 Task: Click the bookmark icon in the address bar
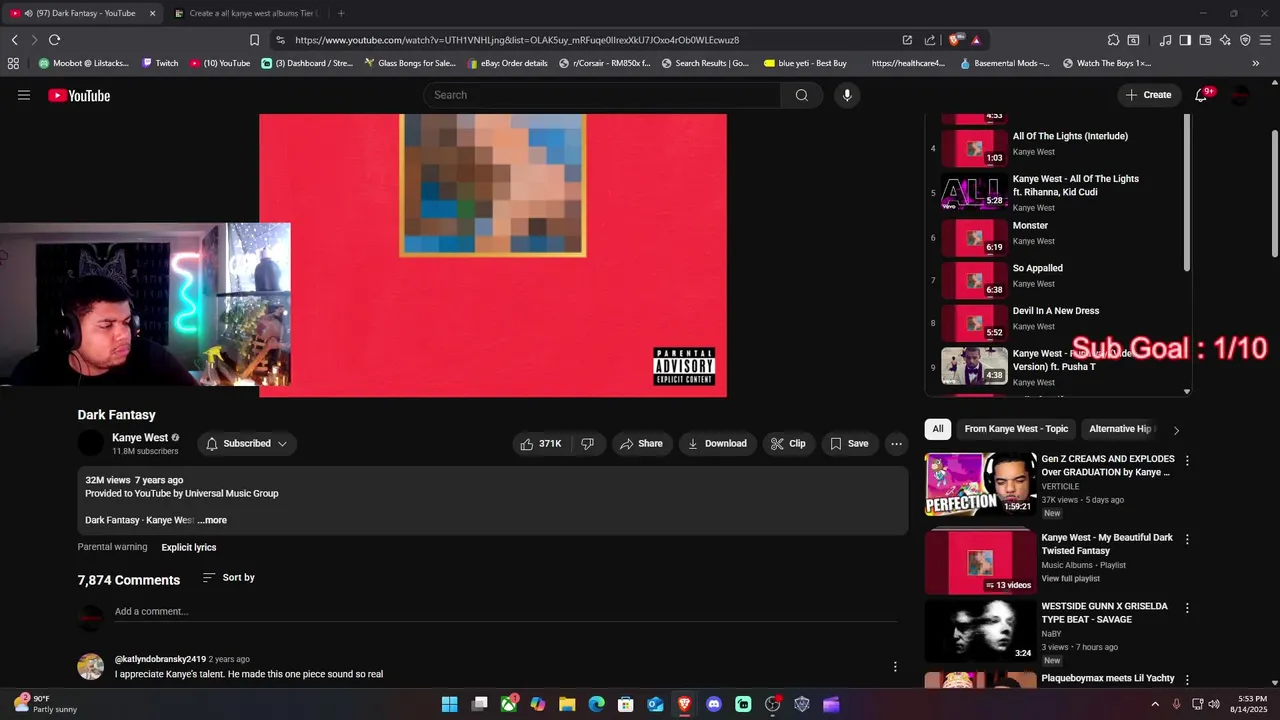point(254,40)
